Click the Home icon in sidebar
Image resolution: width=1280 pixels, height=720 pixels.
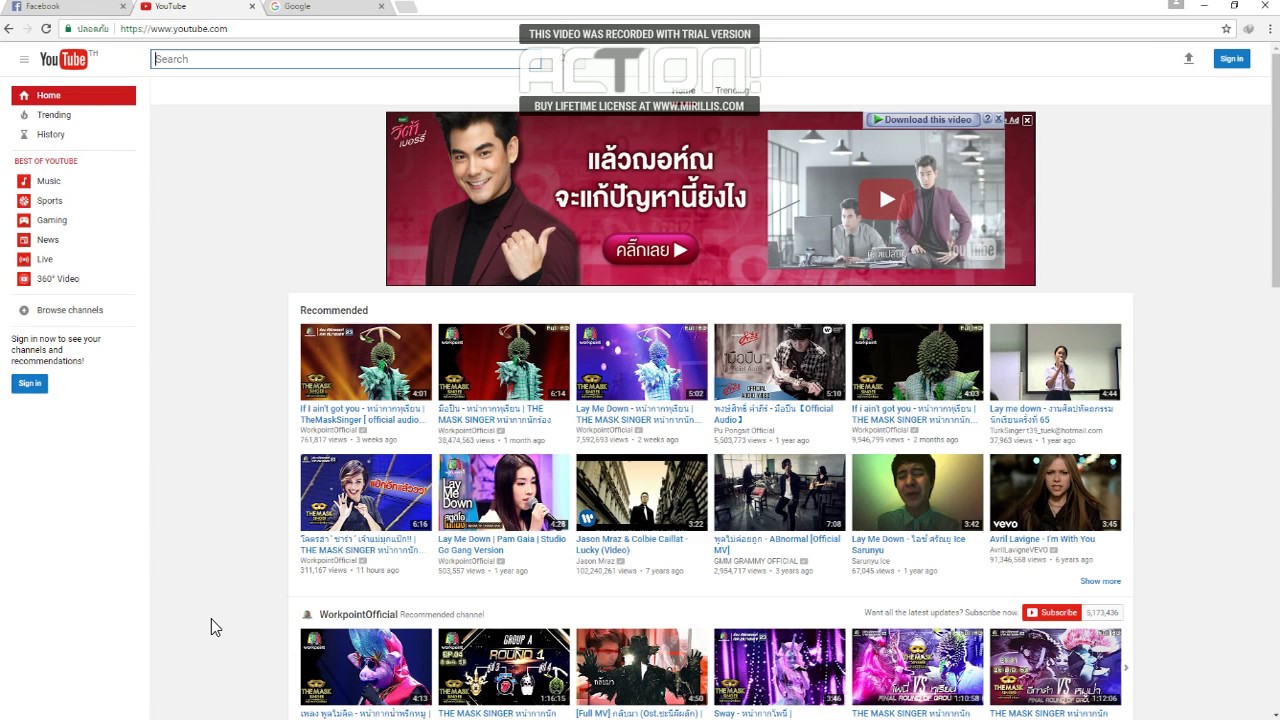coord(24,95)
